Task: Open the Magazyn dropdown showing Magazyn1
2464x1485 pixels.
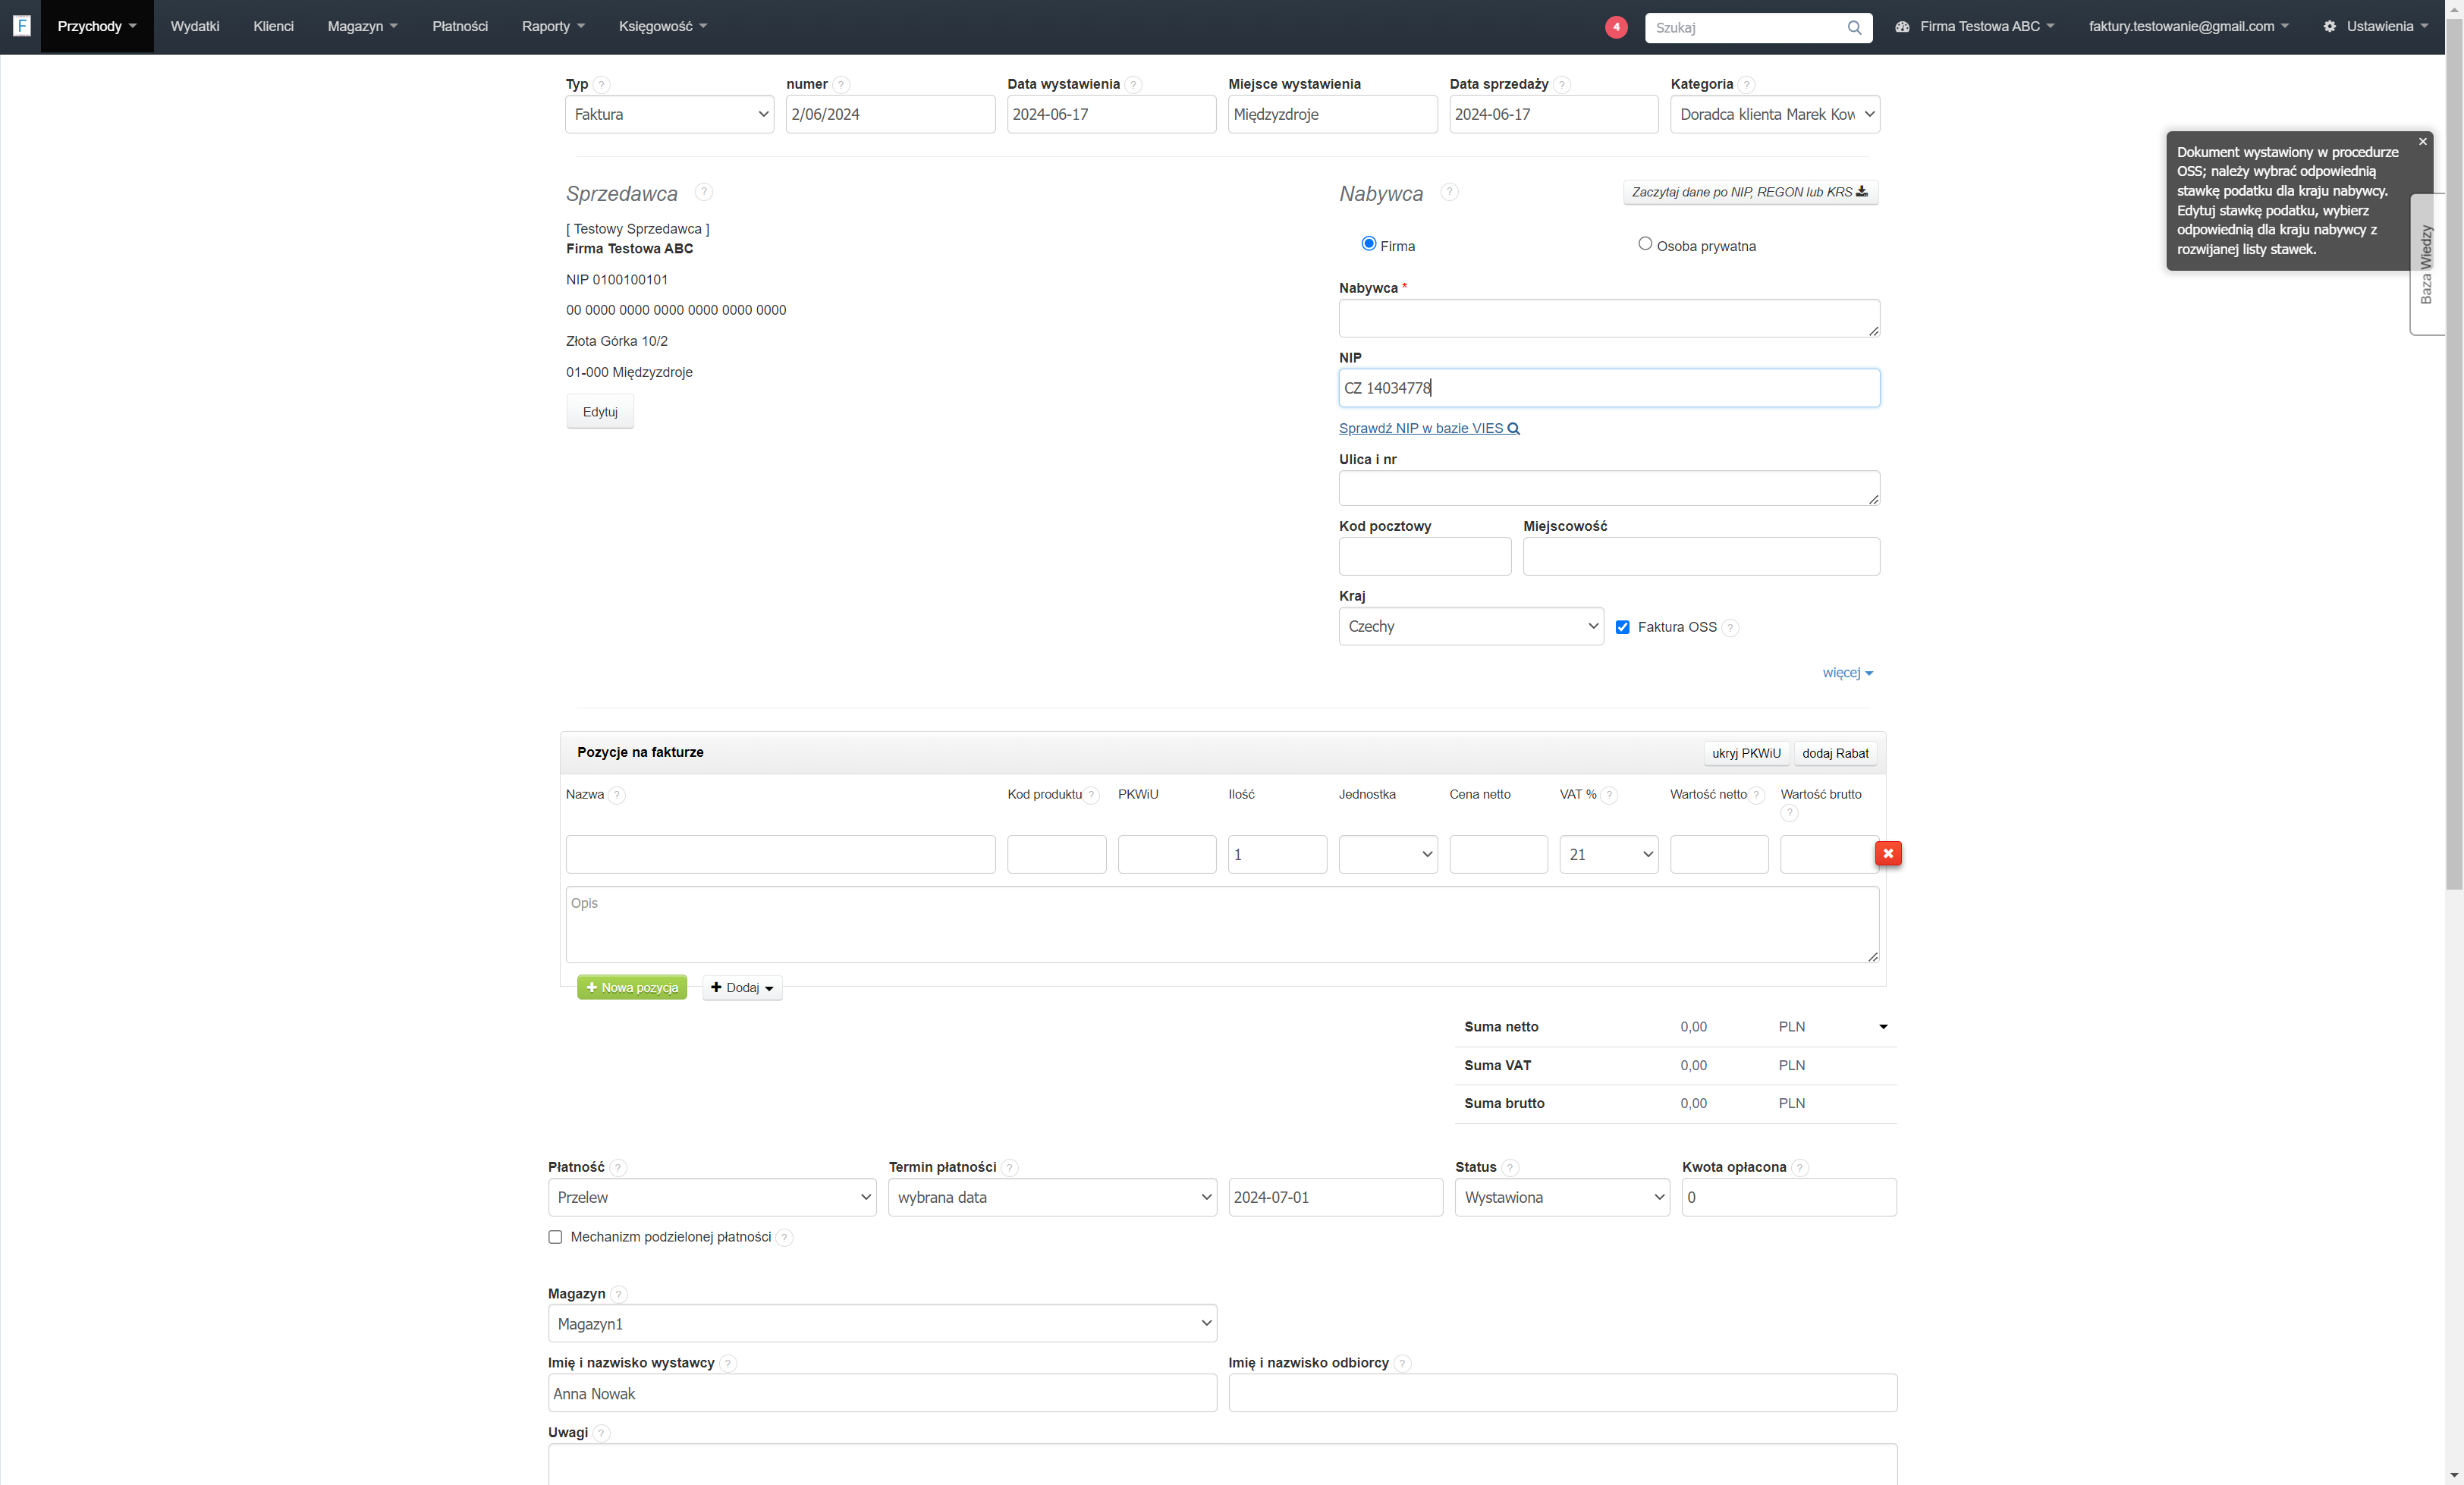Action: (882, 1323)
